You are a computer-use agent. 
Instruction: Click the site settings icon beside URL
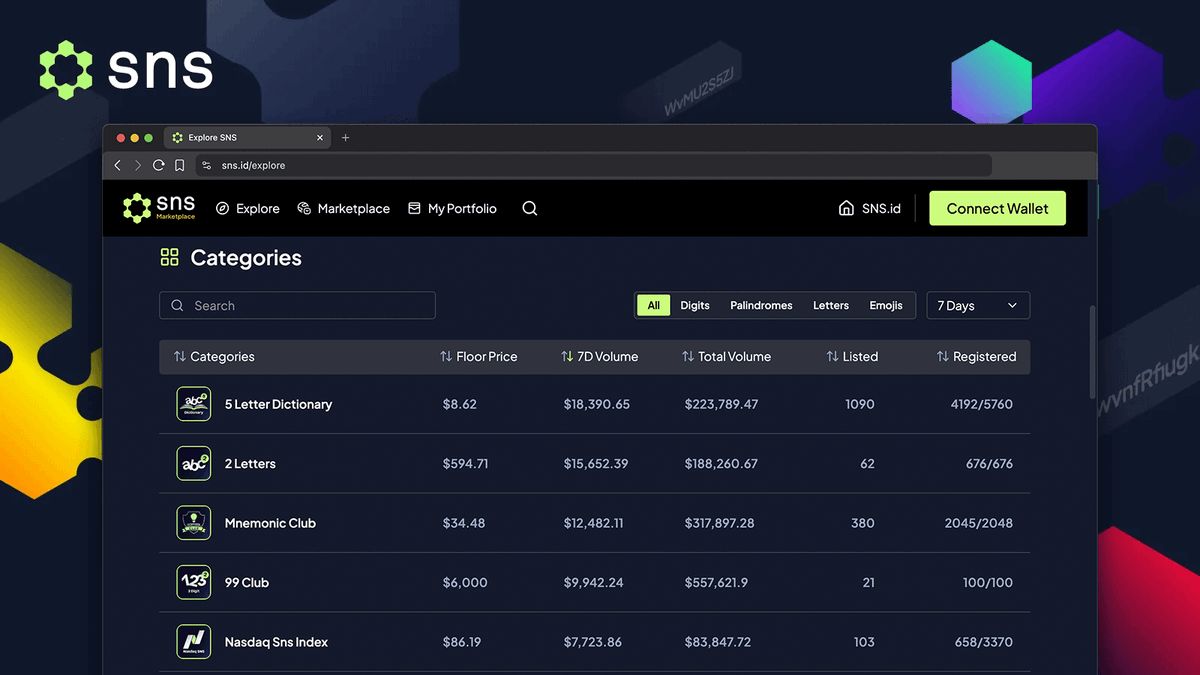click(x=207, y=166)
